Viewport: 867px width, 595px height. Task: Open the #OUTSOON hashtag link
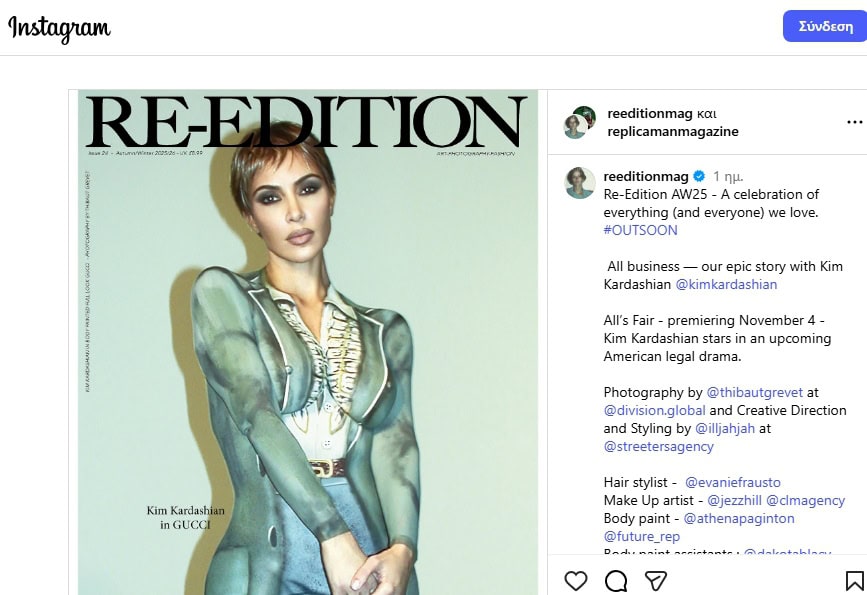coord(640,230)
